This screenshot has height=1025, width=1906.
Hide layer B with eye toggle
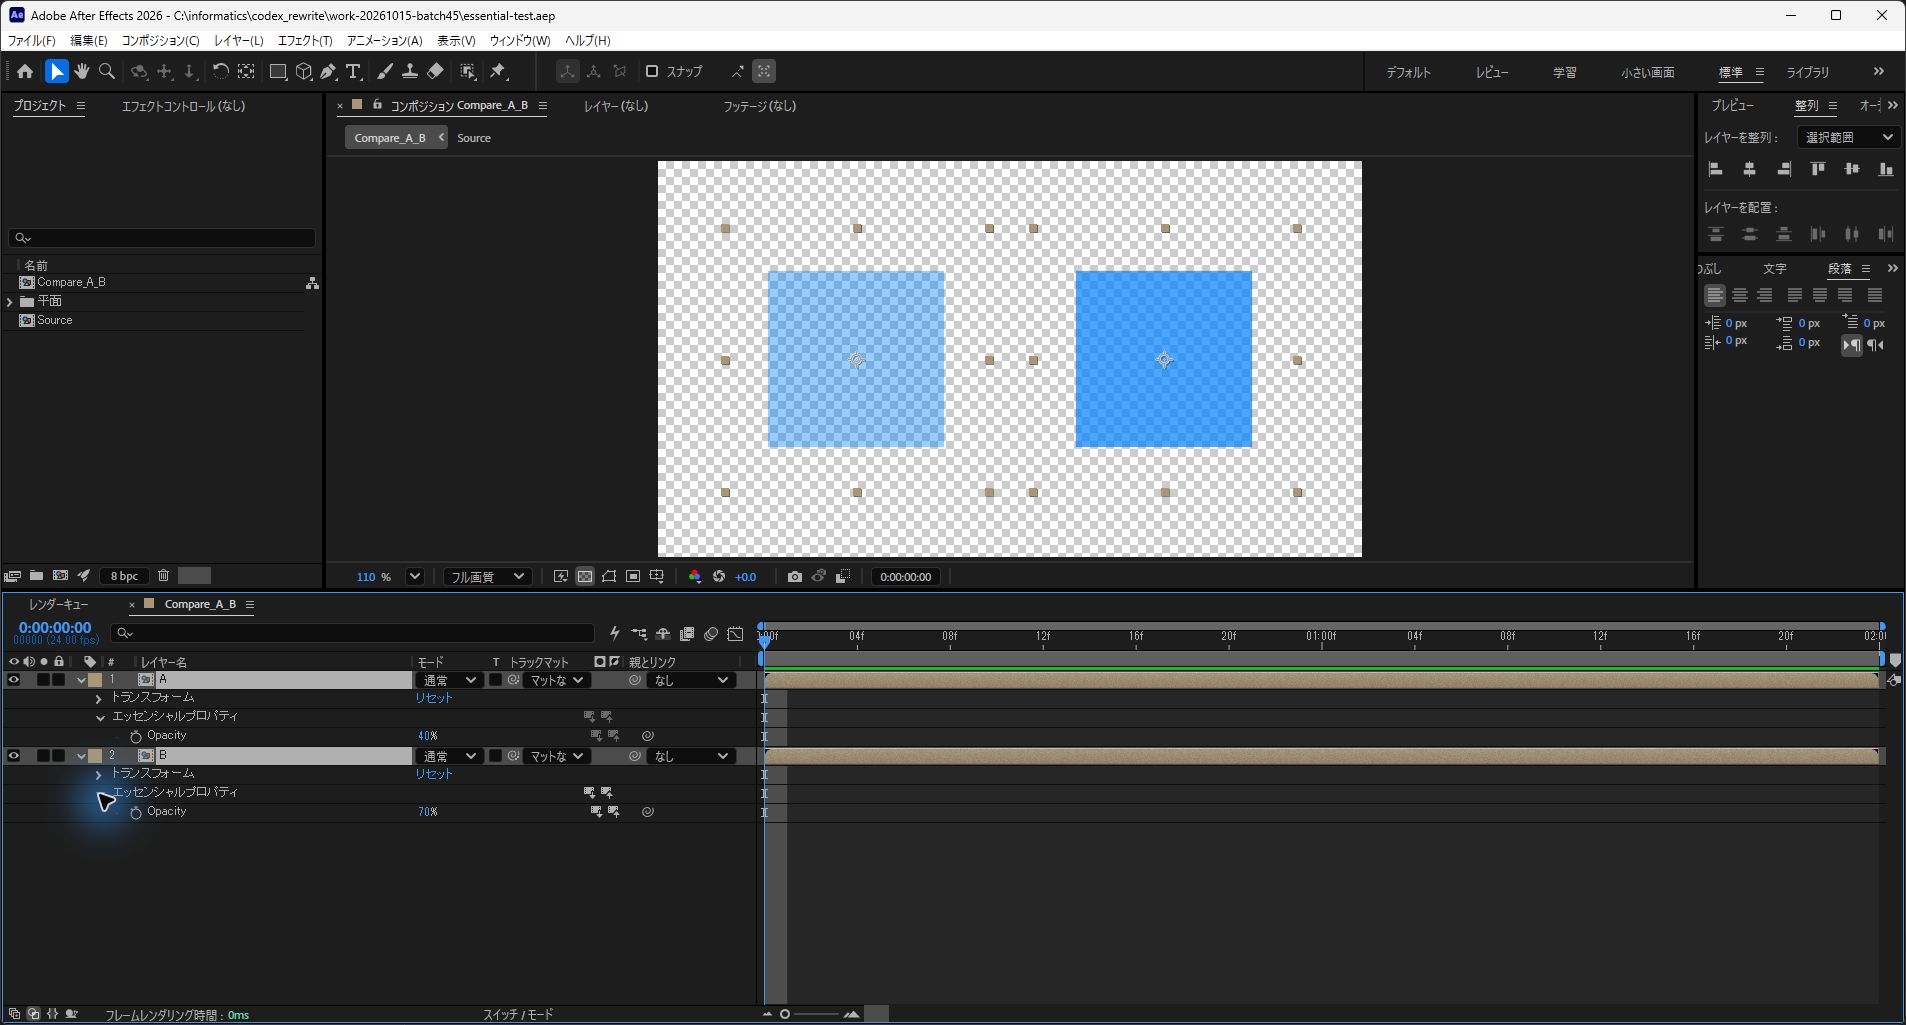click(x=14, y=756)
